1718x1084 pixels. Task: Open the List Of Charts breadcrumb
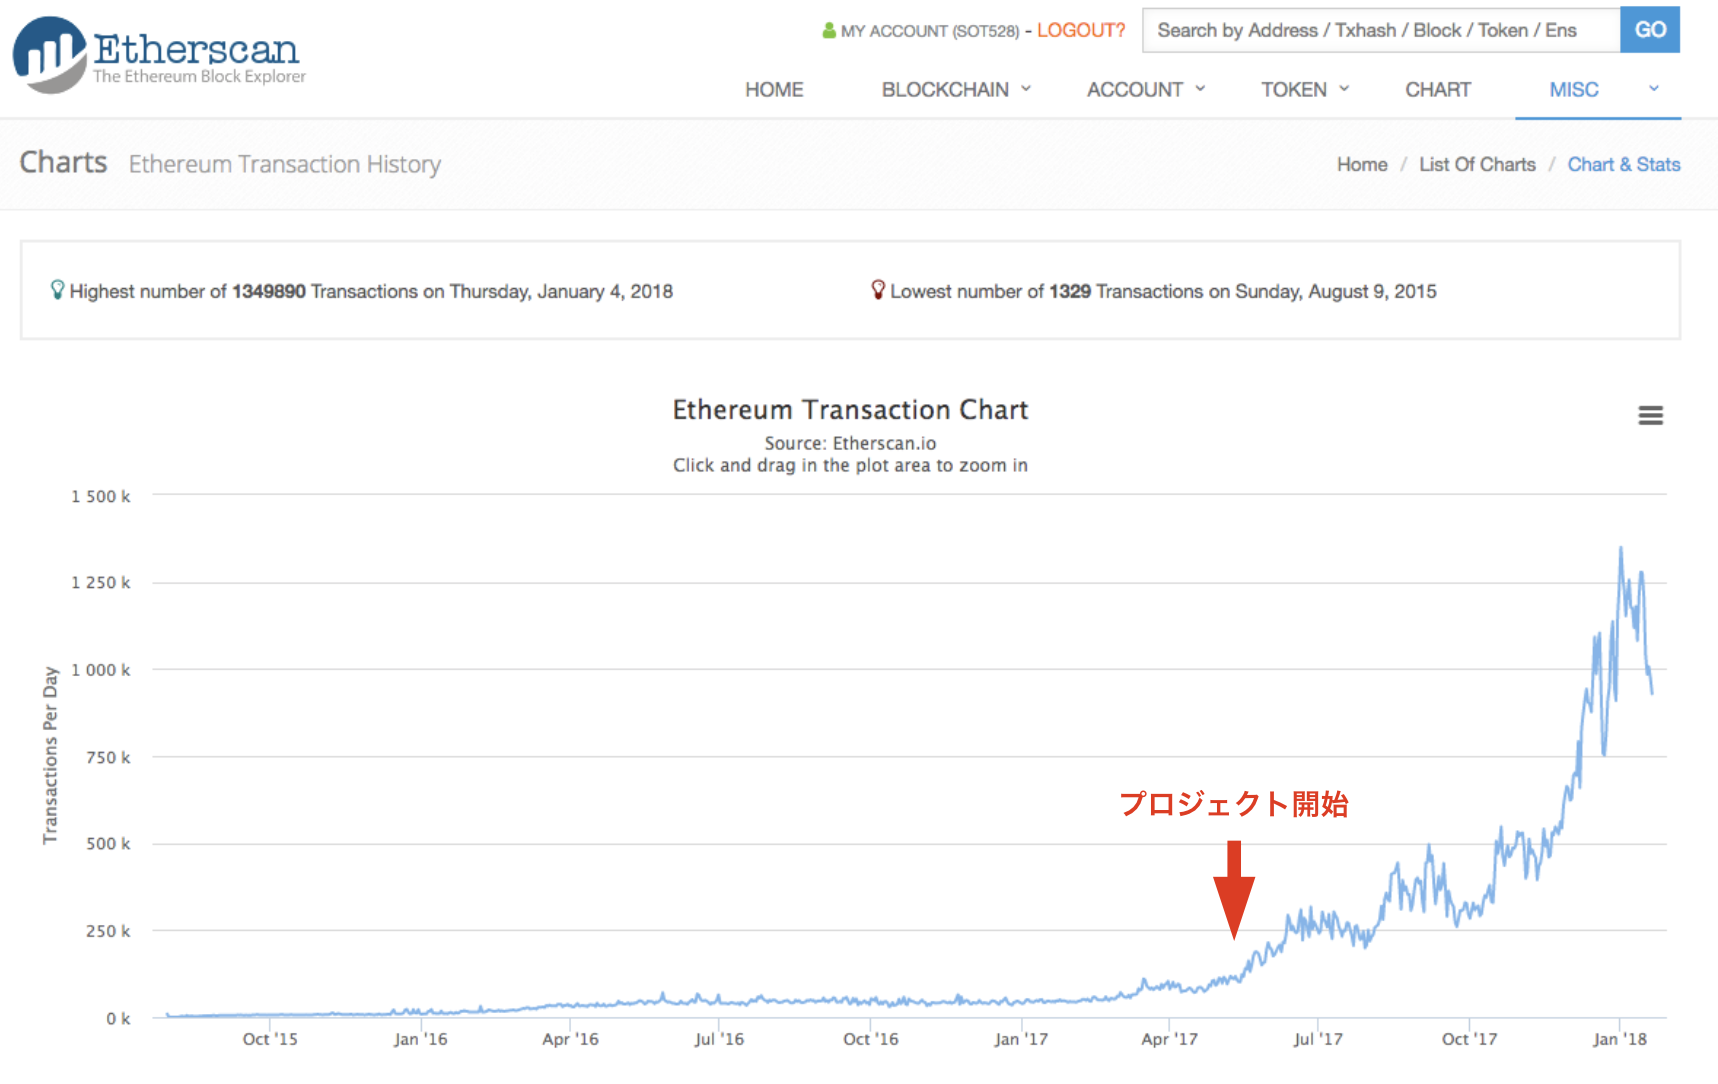pyautogui.click(x=1477, y=165)
